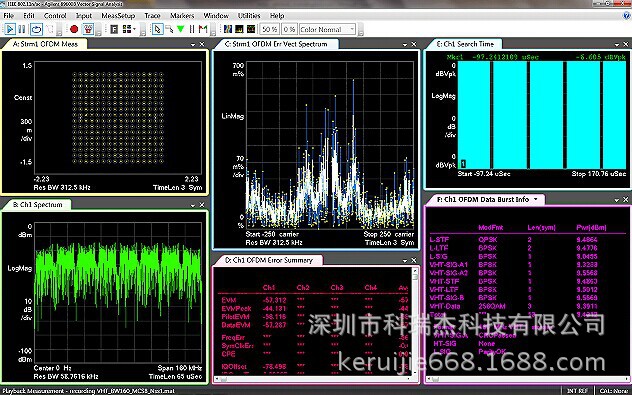The height and width of the screenshot is (395, 632).
Task: Click the spectrogram color display icon
Action: click(228, 29)
